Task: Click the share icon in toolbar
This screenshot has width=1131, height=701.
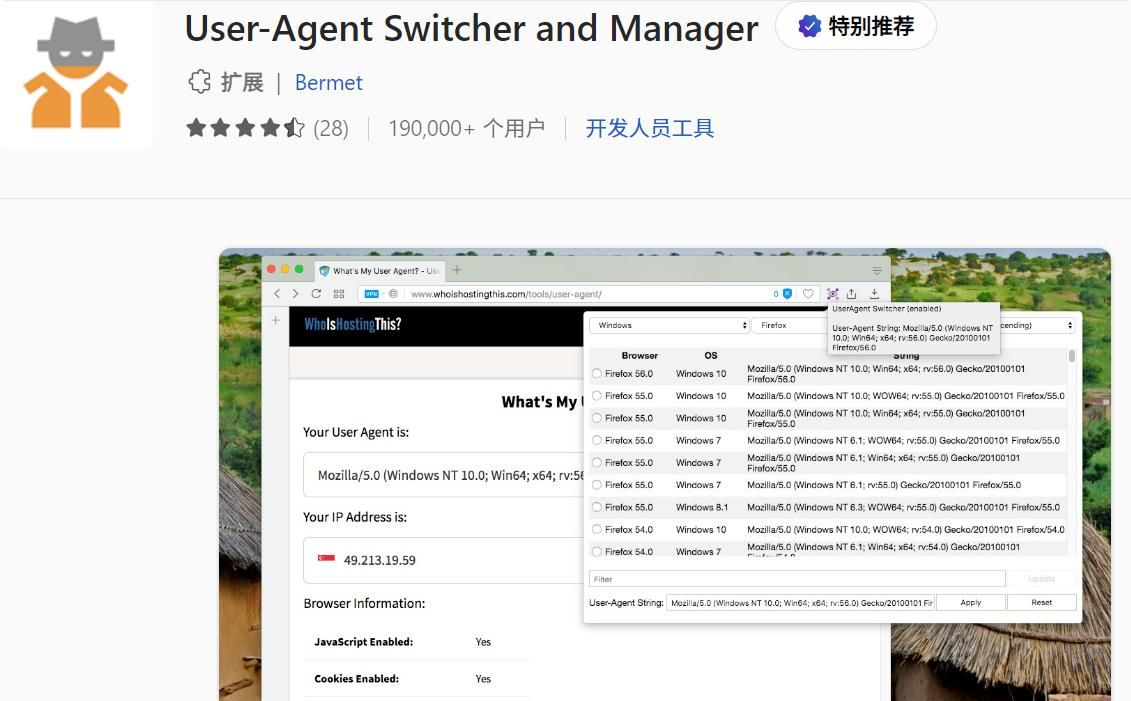Action: pos(852,294)
